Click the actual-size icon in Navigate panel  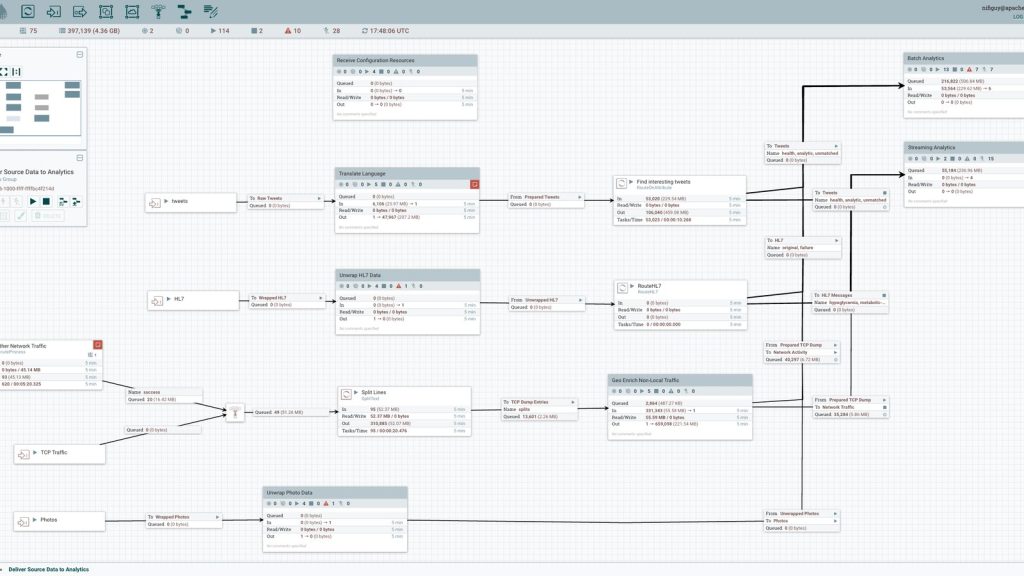pos(16,72)
